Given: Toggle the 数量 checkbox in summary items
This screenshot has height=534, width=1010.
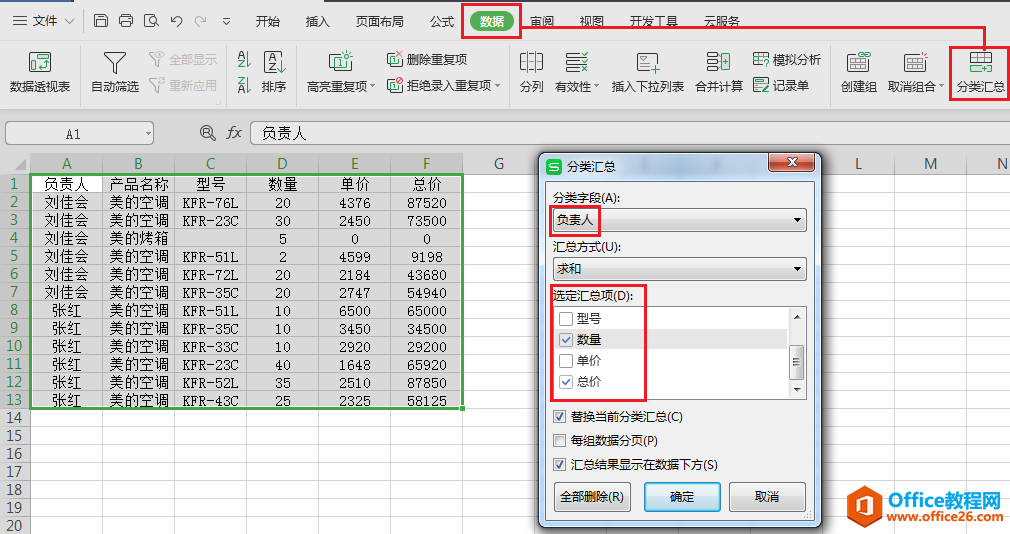Looking at the screenshot, I should tap(566, 340).
